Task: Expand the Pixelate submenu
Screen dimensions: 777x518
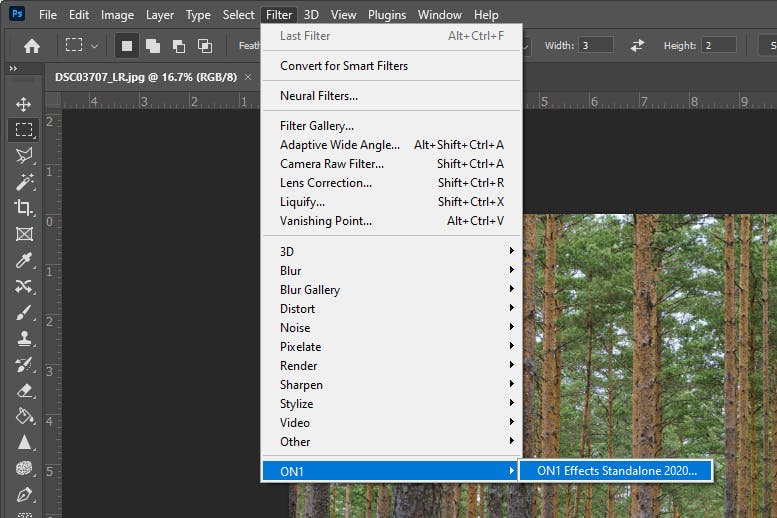Action: (x=391, y=346)
